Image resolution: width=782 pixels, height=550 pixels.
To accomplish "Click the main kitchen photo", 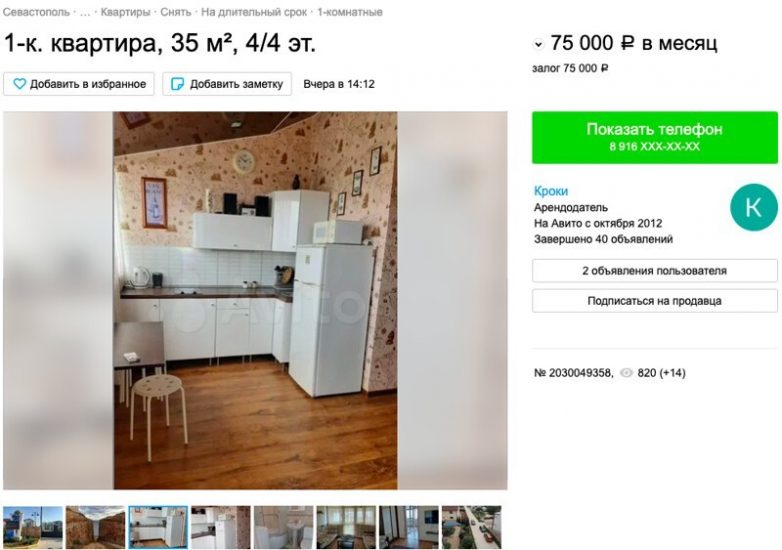I will point(255,300).
